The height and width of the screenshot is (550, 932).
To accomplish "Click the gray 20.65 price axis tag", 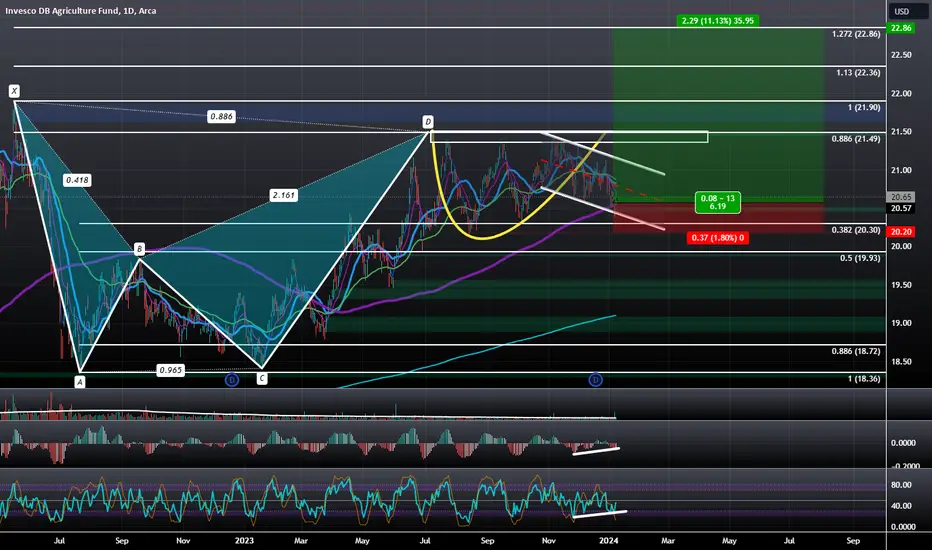I will pyautogui.click(x=901, y=197).
